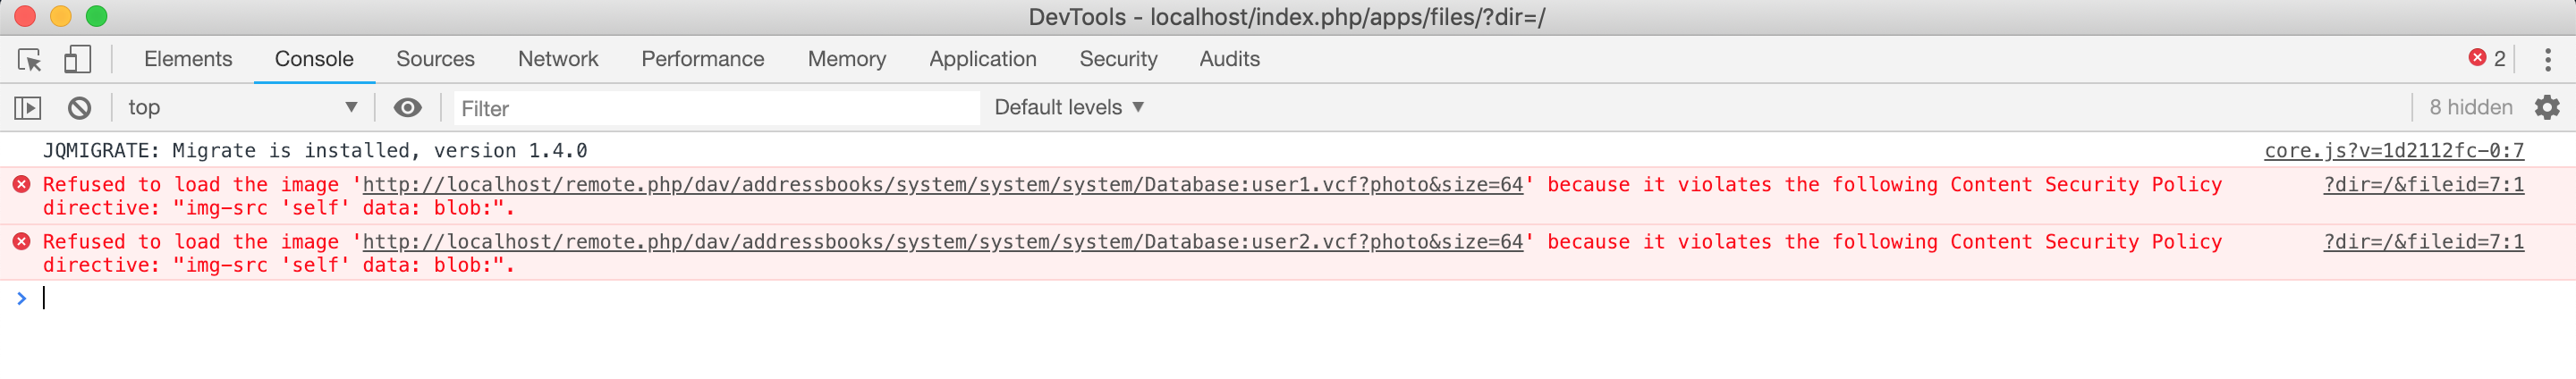Image resolution: width=2576 pixels, height=379 pixels.
Task: Expand the Default levels dropdown
Action: click(x=1068, y=108)
